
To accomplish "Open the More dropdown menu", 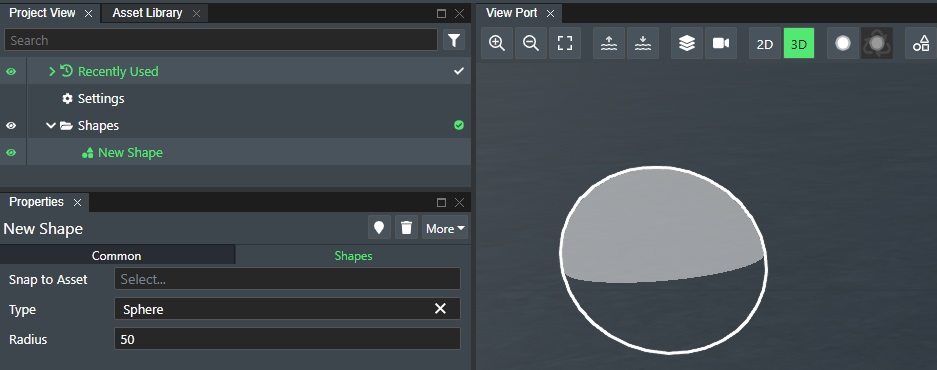I will click(445, 228).
